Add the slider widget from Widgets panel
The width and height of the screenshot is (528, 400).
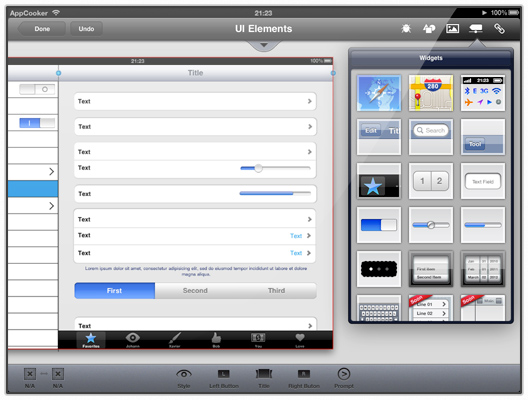[x=431, y=225]
